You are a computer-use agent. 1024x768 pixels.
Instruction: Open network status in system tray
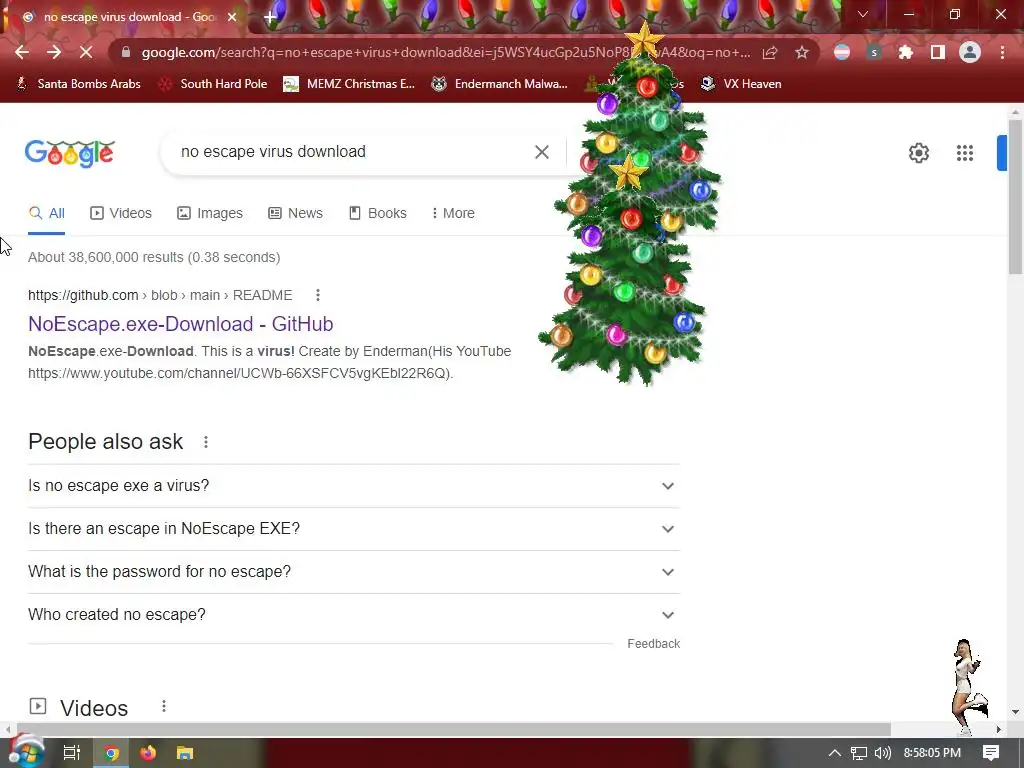(x=859, y=753)
